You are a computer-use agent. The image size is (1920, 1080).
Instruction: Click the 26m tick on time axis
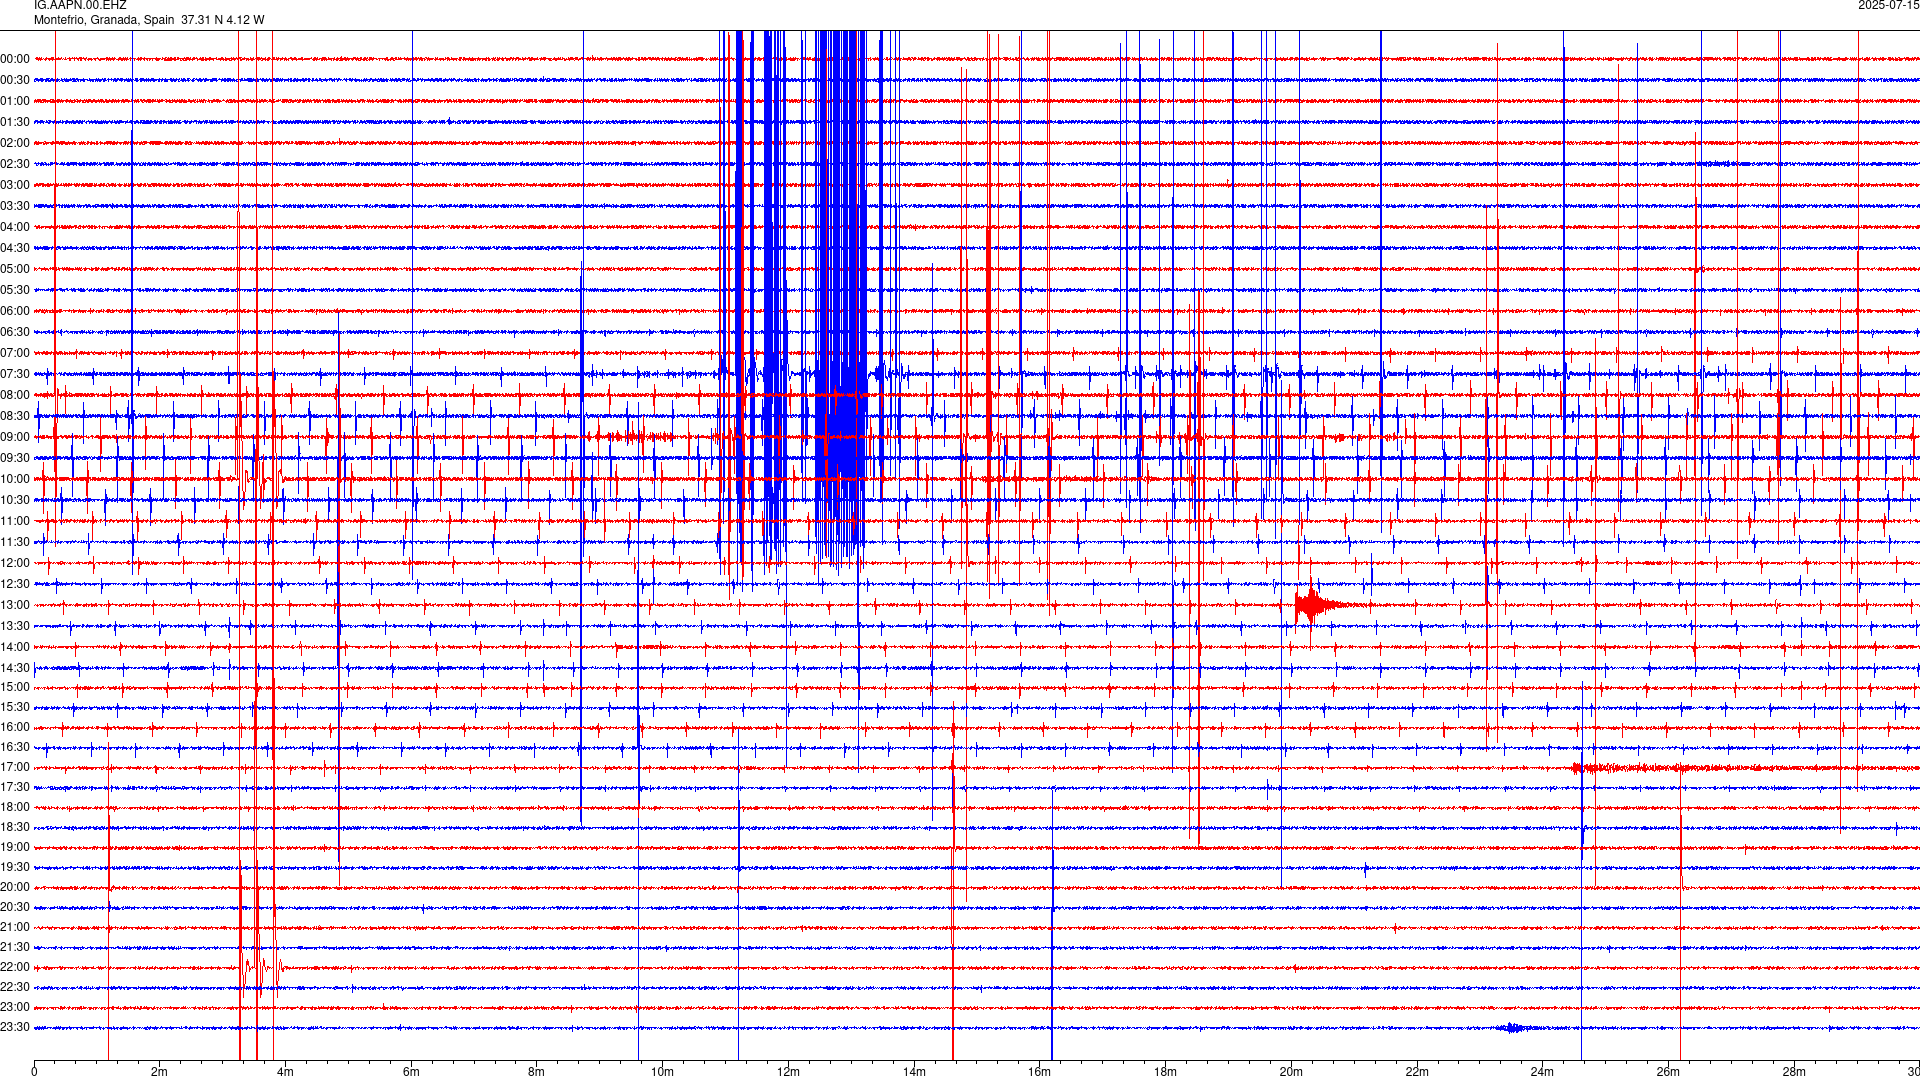click(x=1668, y=1072)
